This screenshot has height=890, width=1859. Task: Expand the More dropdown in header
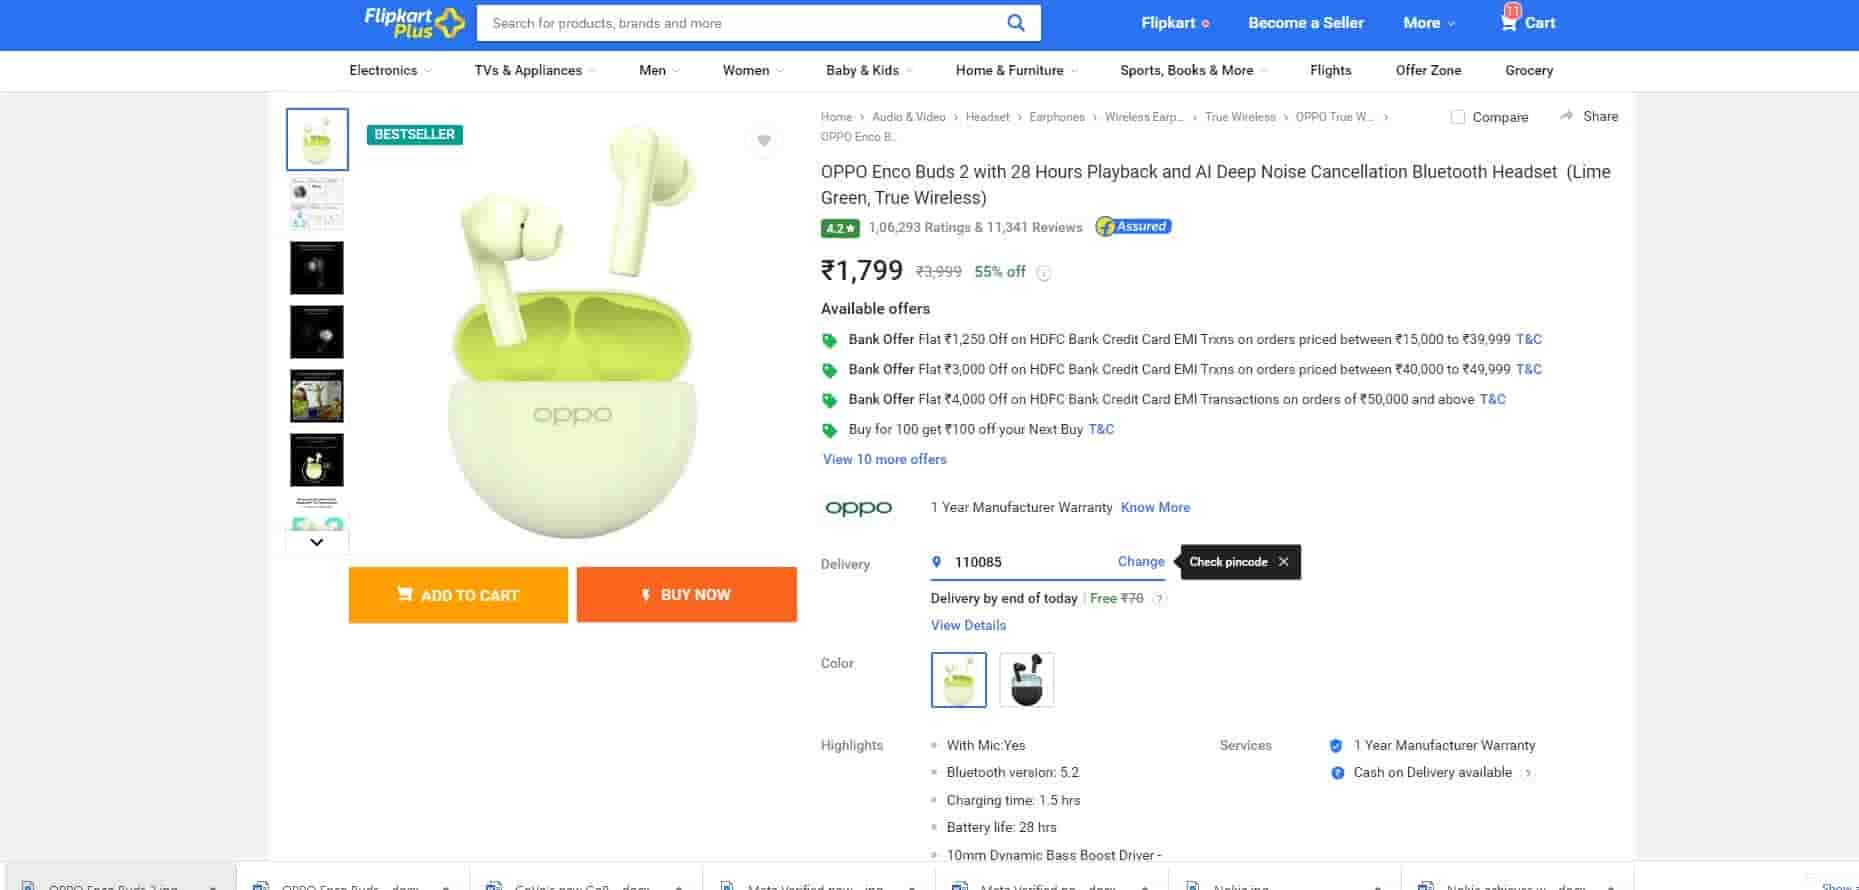(1429, 23)
